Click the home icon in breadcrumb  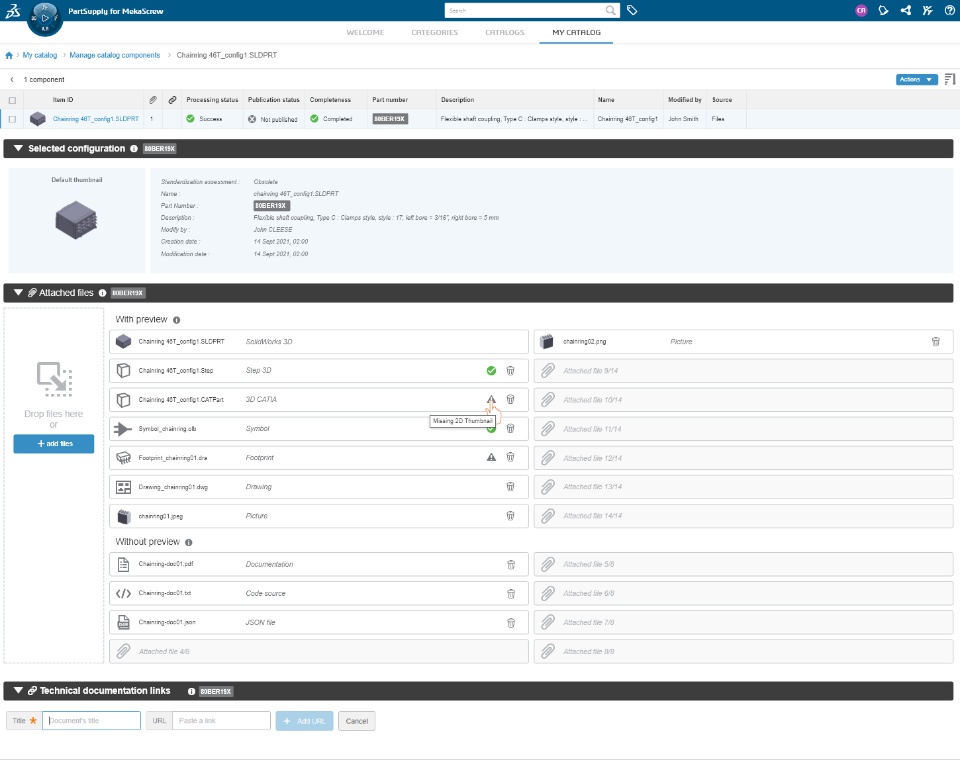(9, 55)
